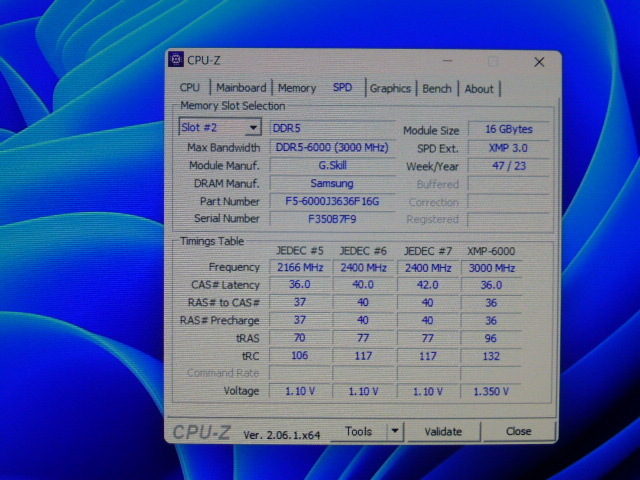Click the XMP-6000 column header

tap(491, 251)
